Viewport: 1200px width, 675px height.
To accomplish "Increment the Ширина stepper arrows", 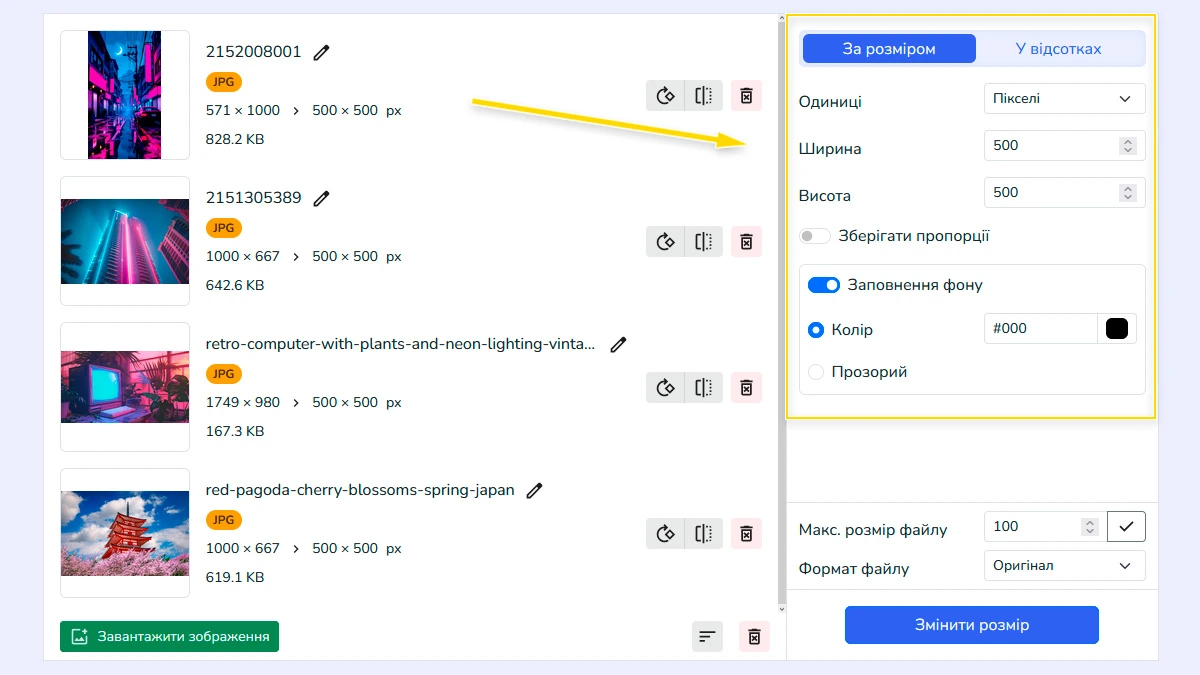I will tap(1128, 142).
